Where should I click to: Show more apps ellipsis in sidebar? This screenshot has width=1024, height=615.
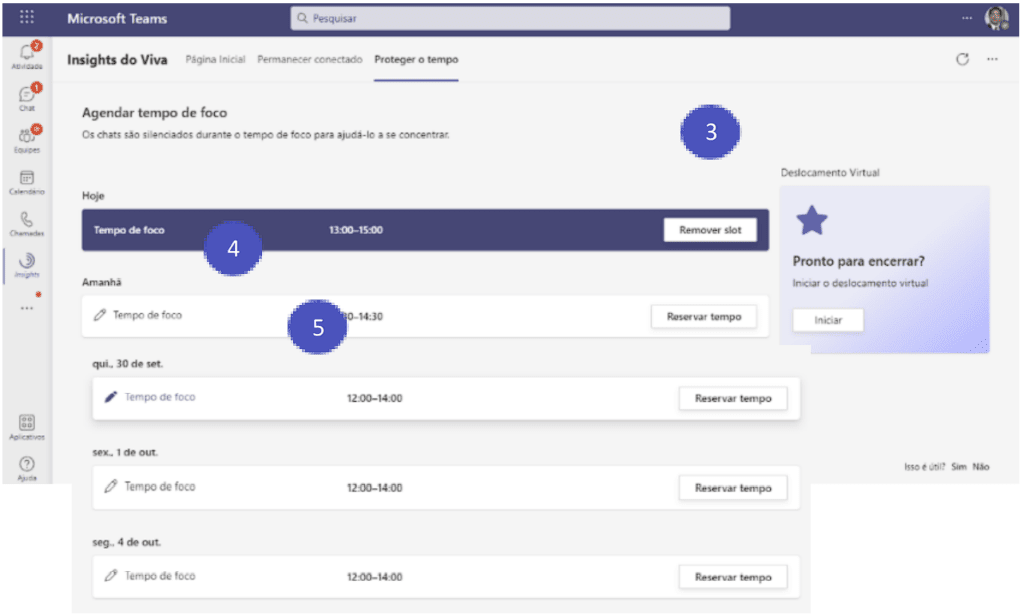27,308
